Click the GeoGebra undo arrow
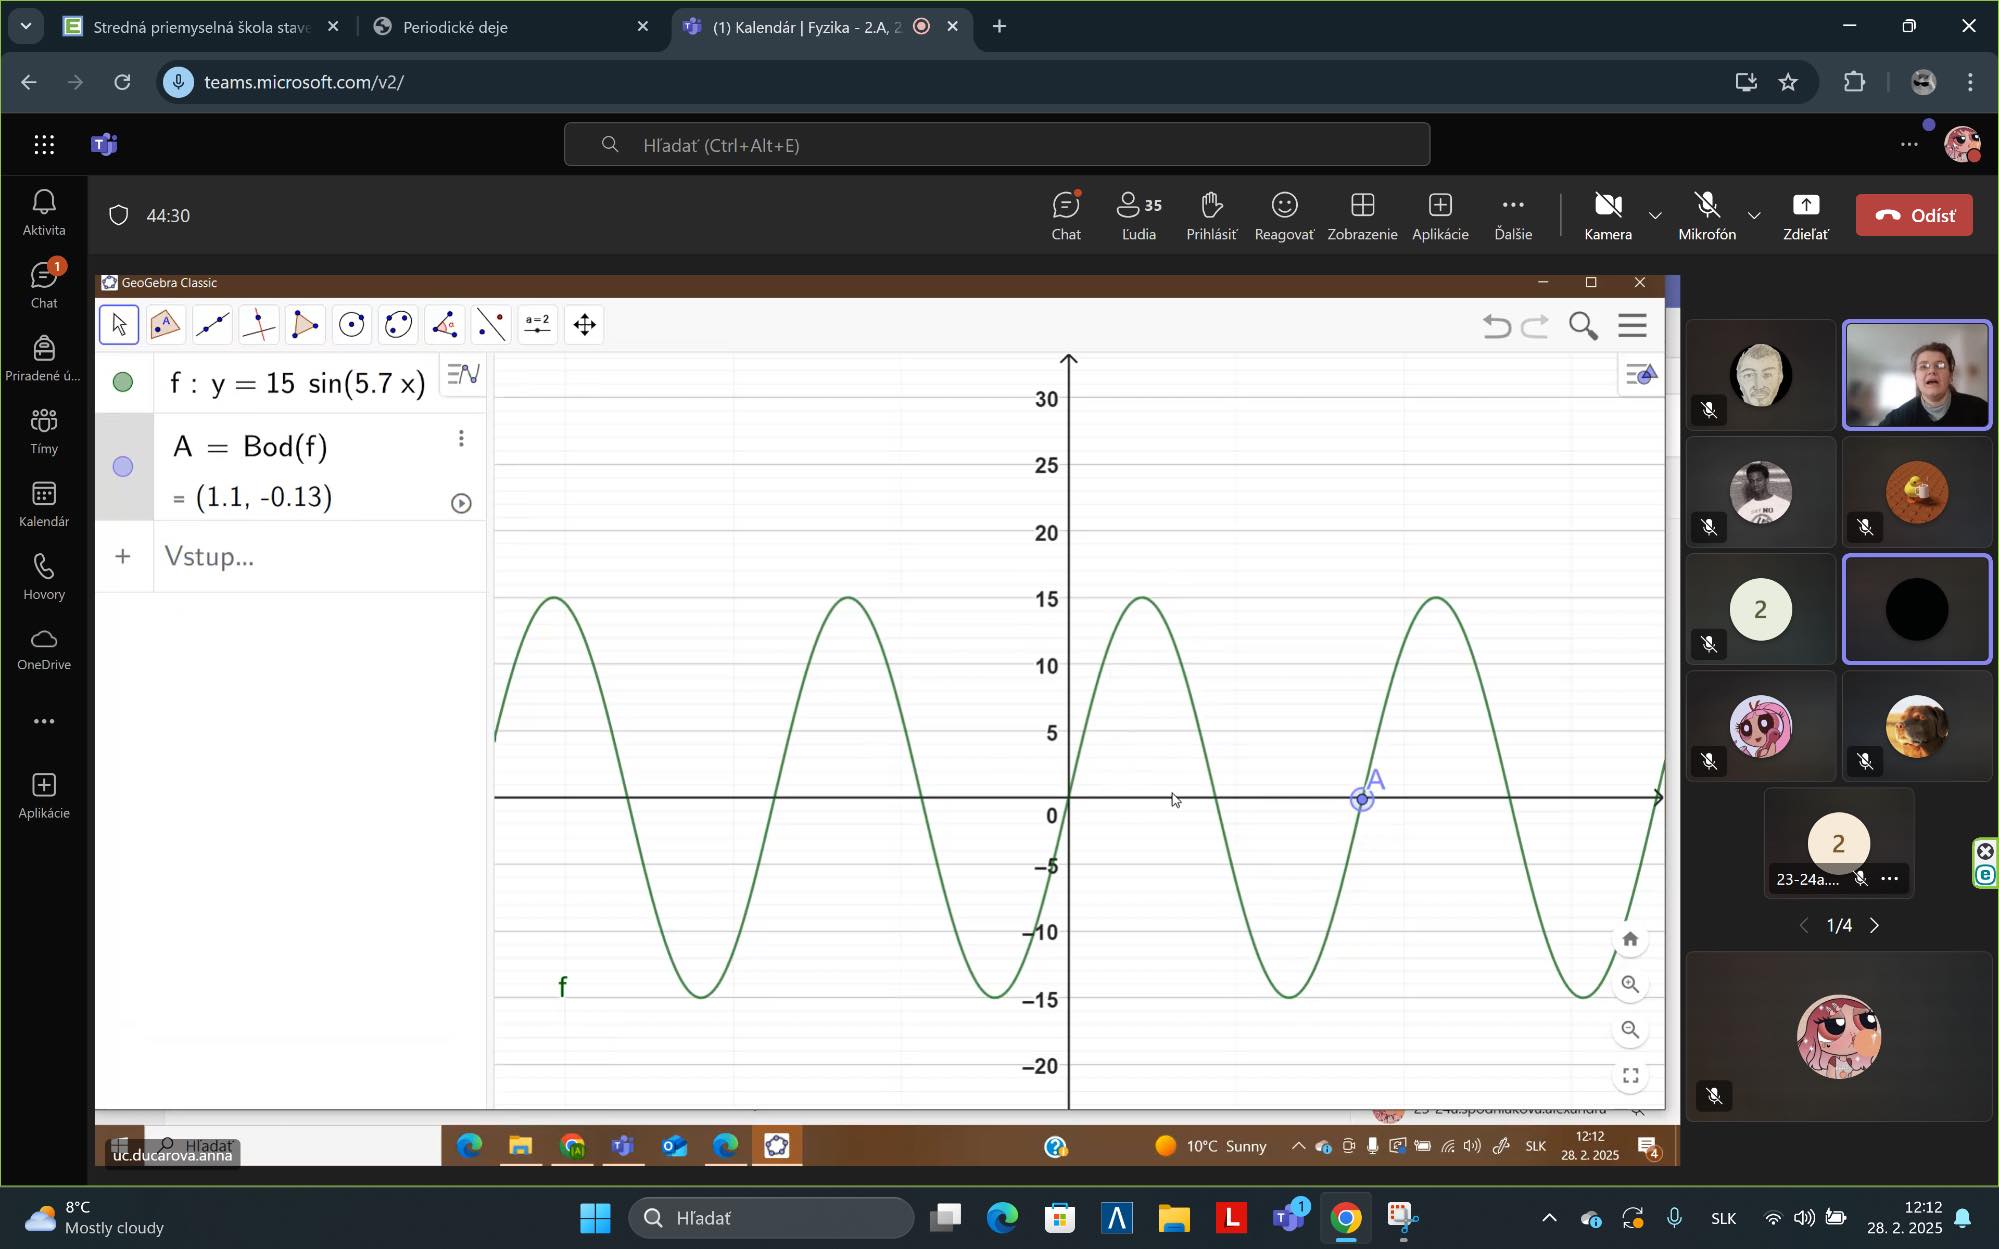 [x=1496, y=326]
